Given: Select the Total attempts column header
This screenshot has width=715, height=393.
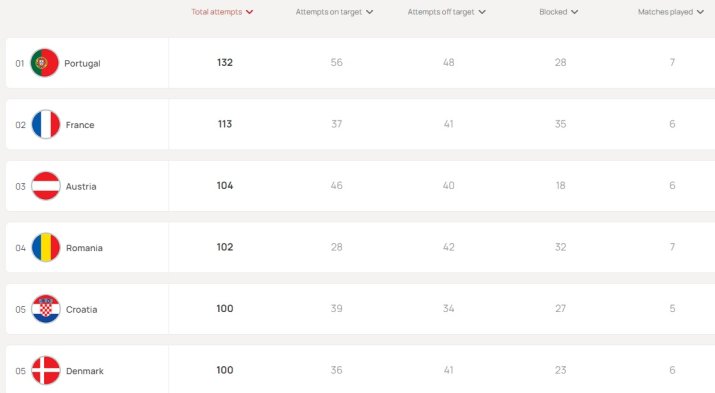Looking at the screenshot, I should click(217, 12).
